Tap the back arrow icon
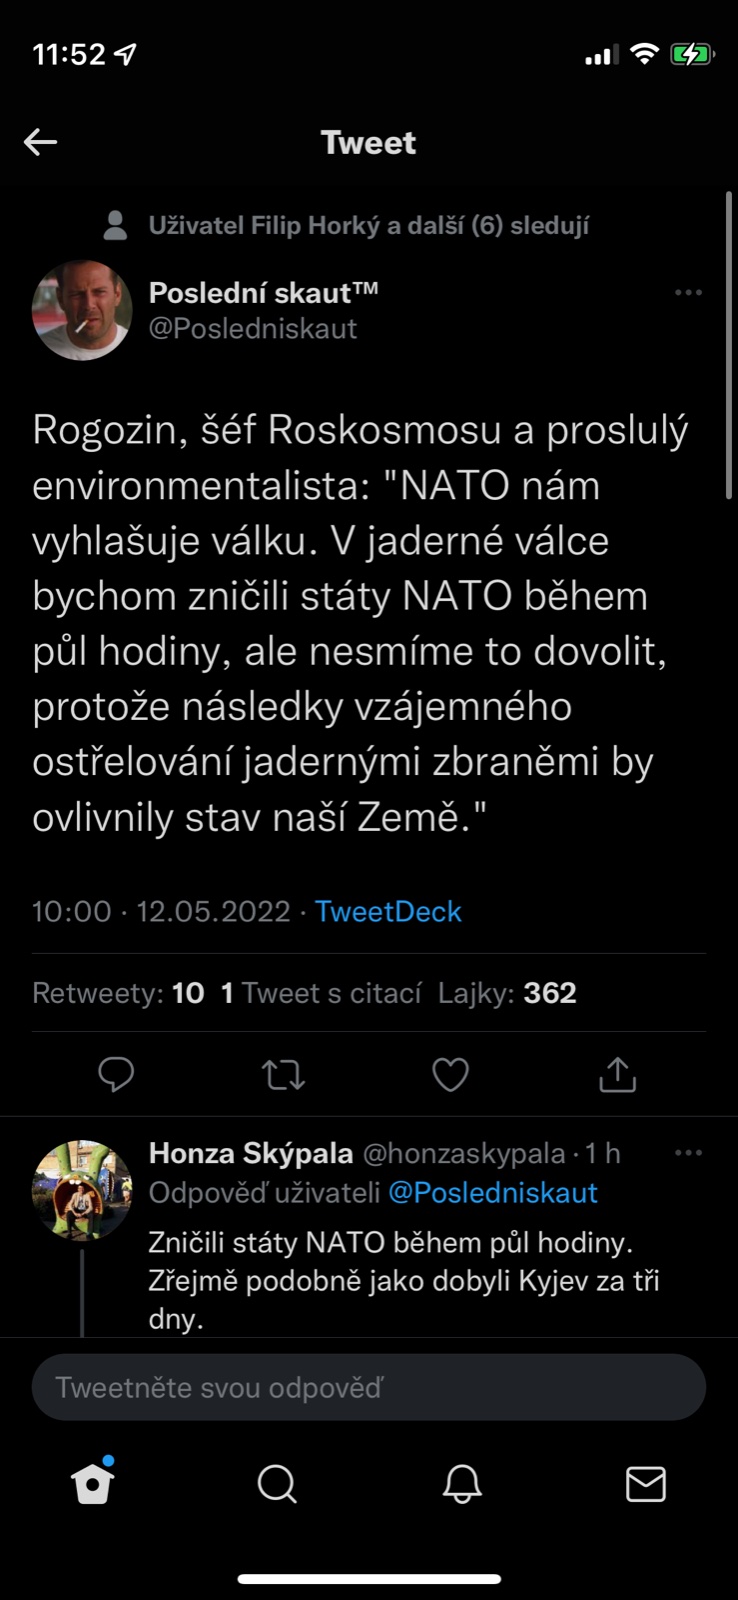738x1600 pixels. point(41,142)
